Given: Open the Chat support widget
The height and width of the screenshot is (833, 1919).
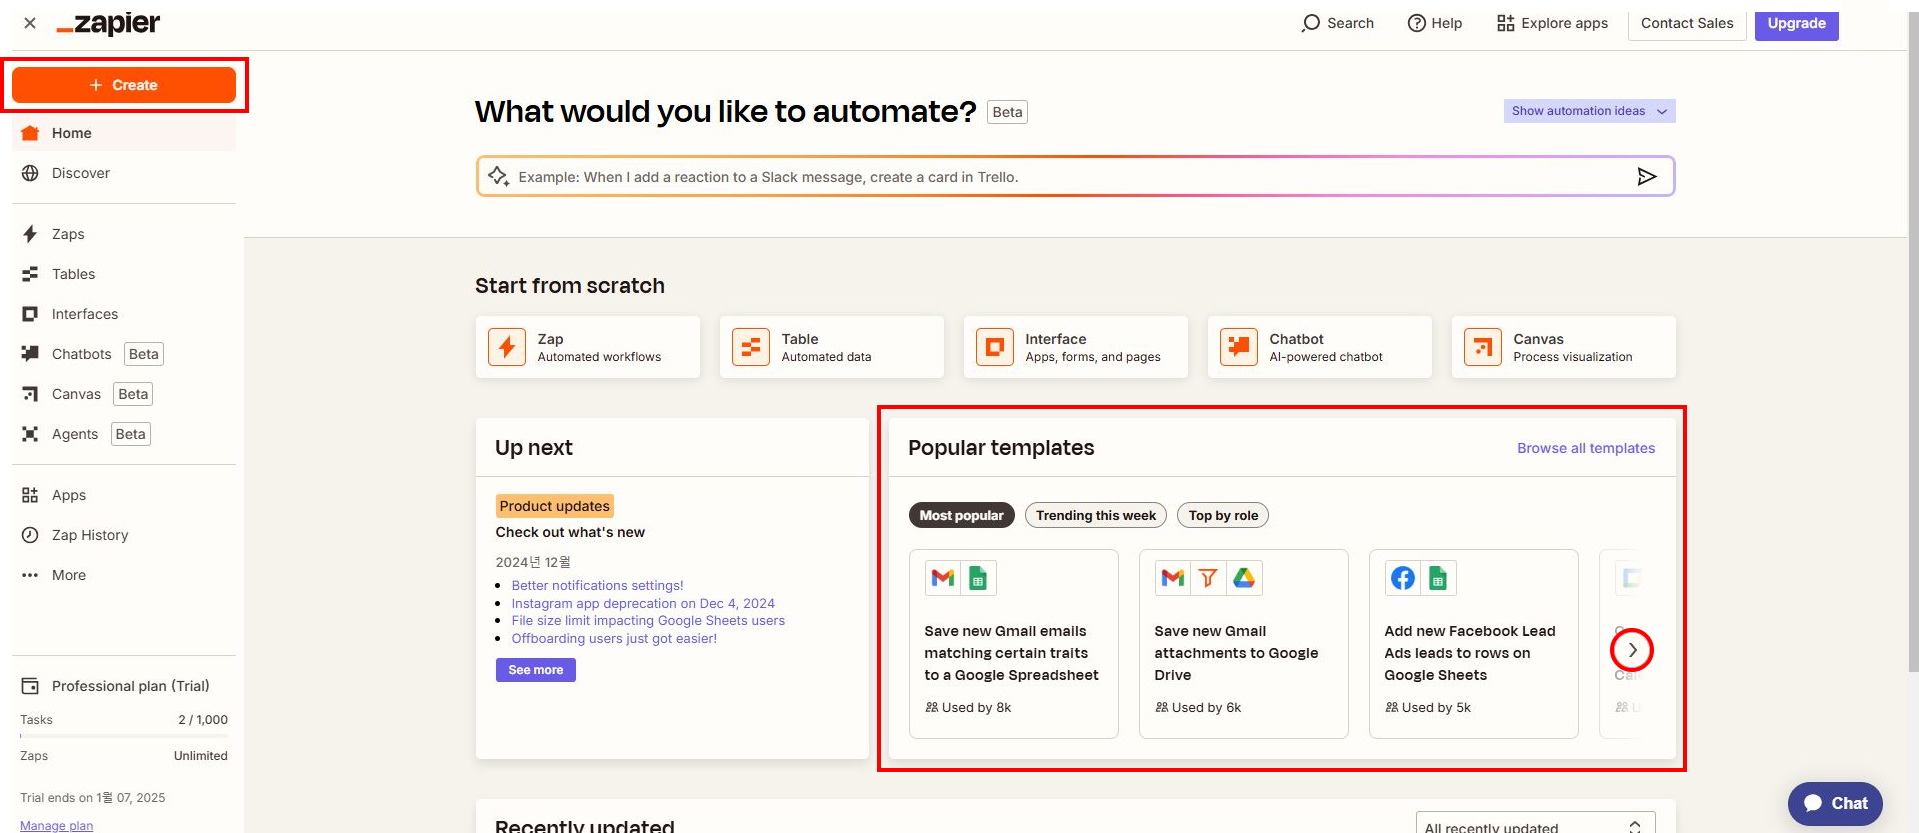Looking at the screenshot, I should (1835, 803).
